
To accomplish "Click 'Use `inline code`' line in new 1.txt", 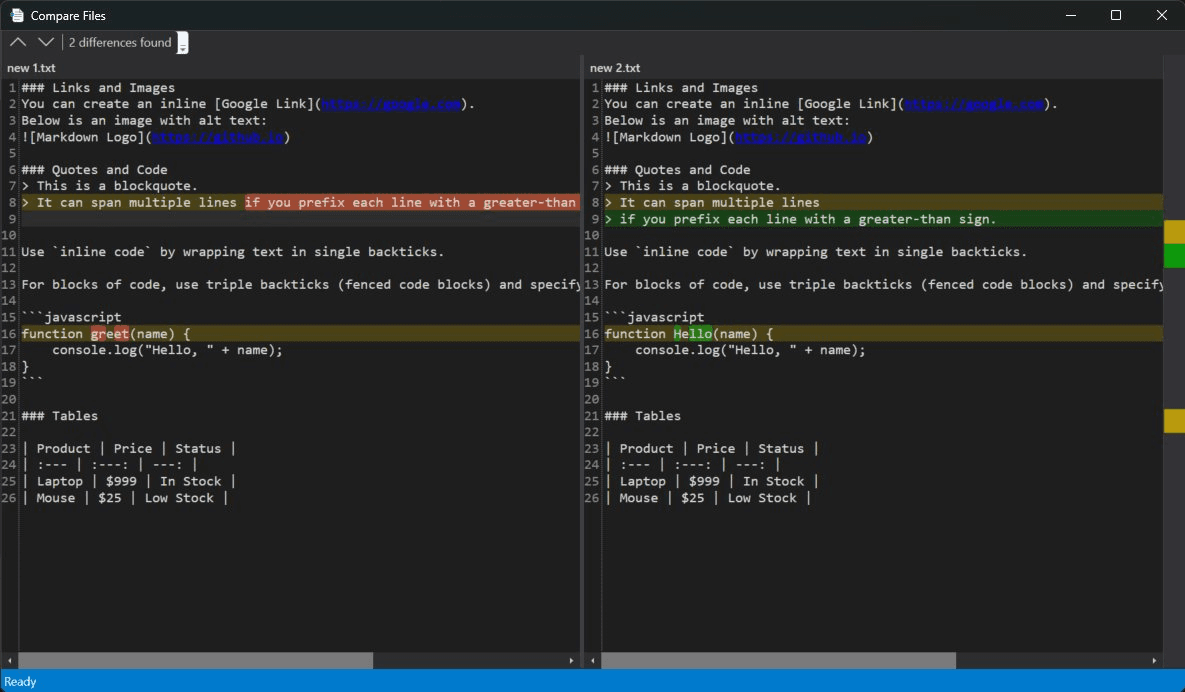I will click(x=233, y=252).
